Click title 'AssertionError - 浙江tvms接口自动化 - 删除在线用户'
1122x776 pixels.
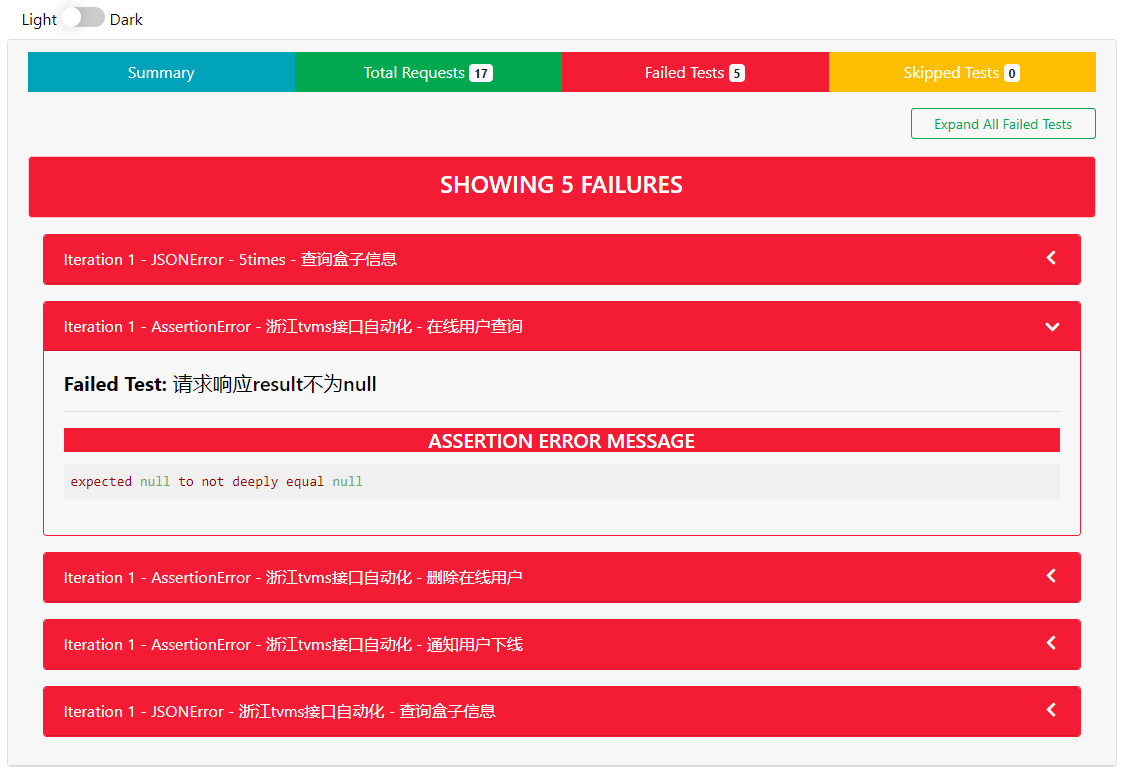click(x=337, y=577)
